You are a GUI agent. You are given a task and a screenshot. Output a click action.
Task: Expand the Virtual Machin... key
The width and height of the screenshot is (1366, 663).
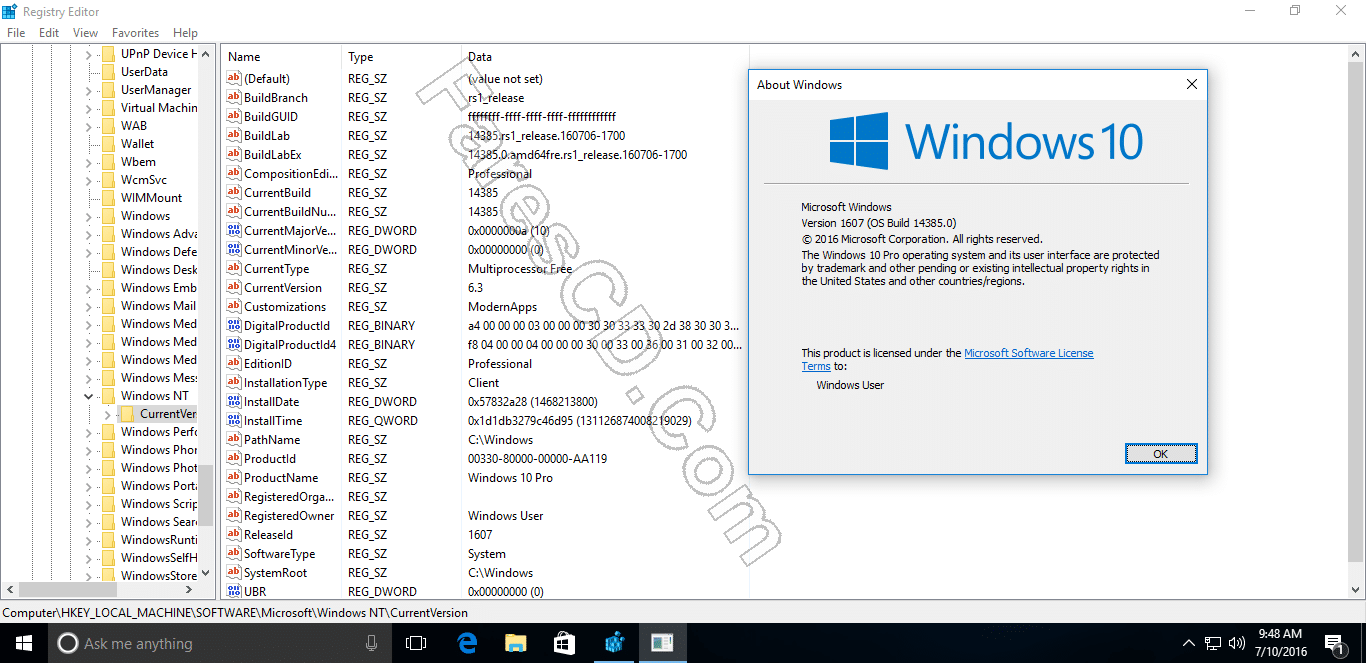(x=88, y=108)
